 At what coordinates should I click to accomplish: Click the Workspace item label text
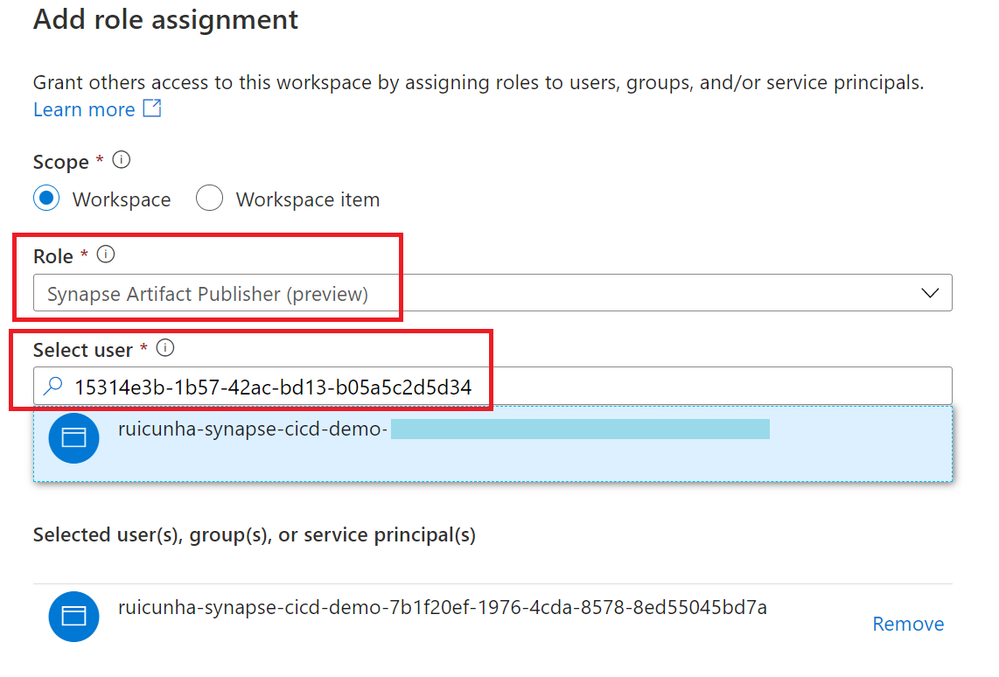click(307, 200)
